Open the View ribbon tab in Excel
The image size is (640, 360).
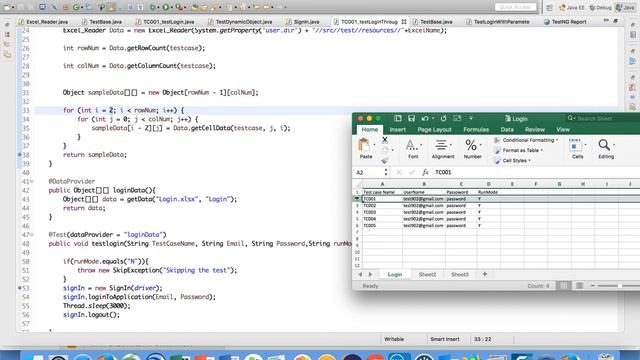(x=563, y=129)
